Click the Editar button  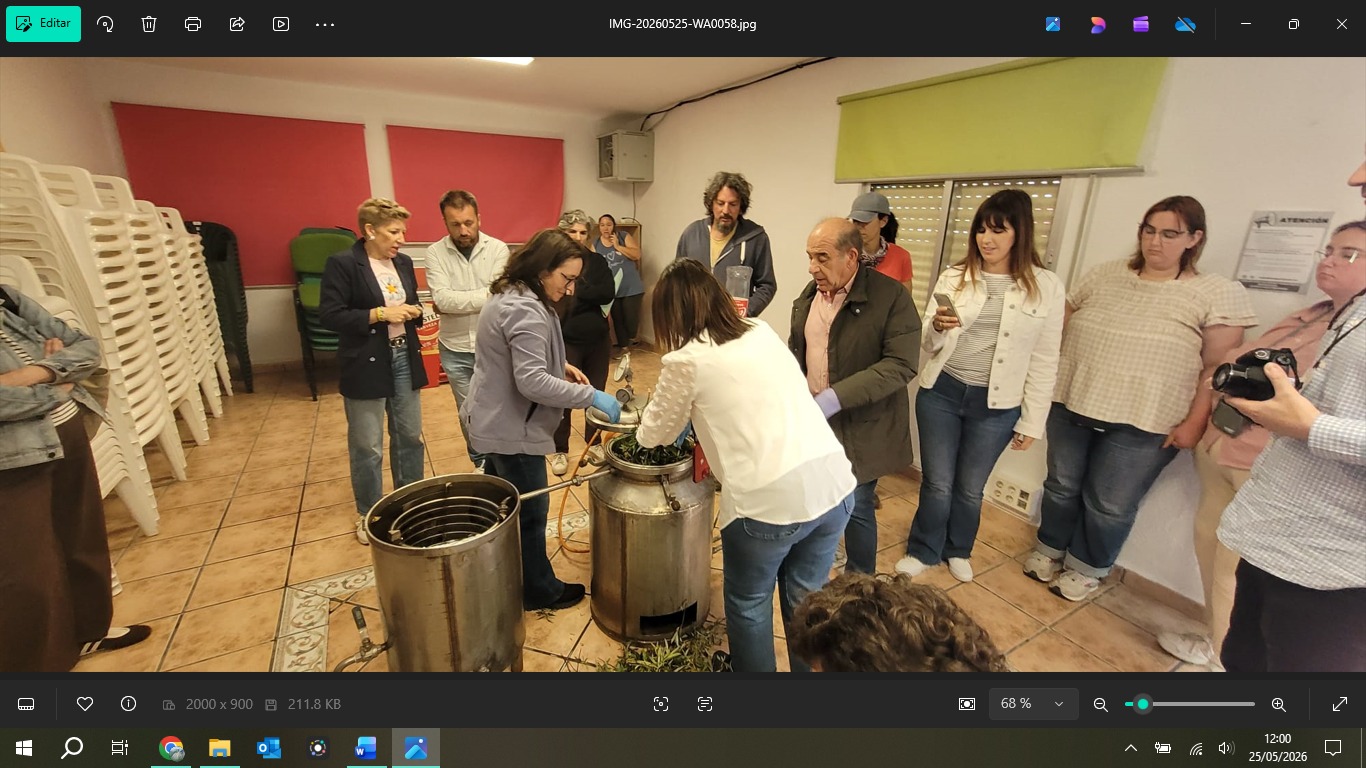(x=44, y=24)
